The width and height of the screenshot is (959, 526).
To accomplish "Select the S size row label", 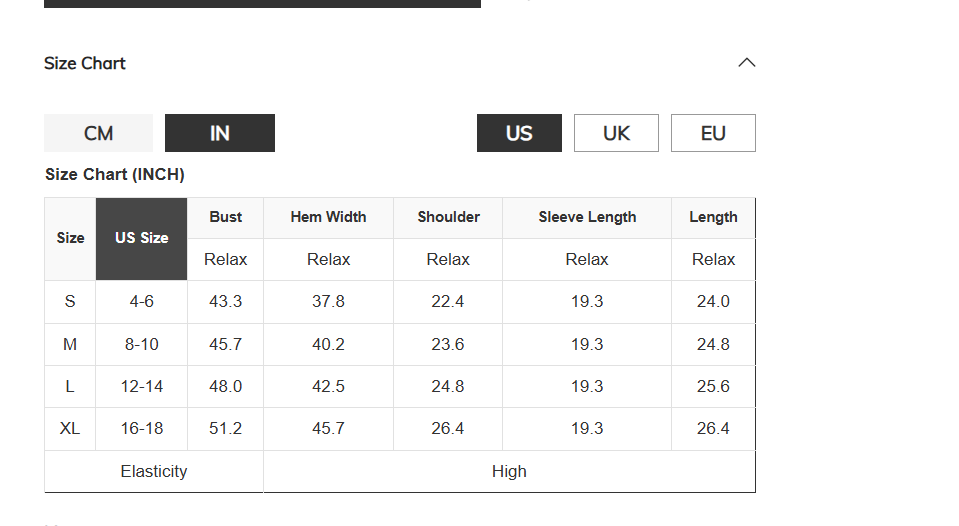I will click(70, 302).
